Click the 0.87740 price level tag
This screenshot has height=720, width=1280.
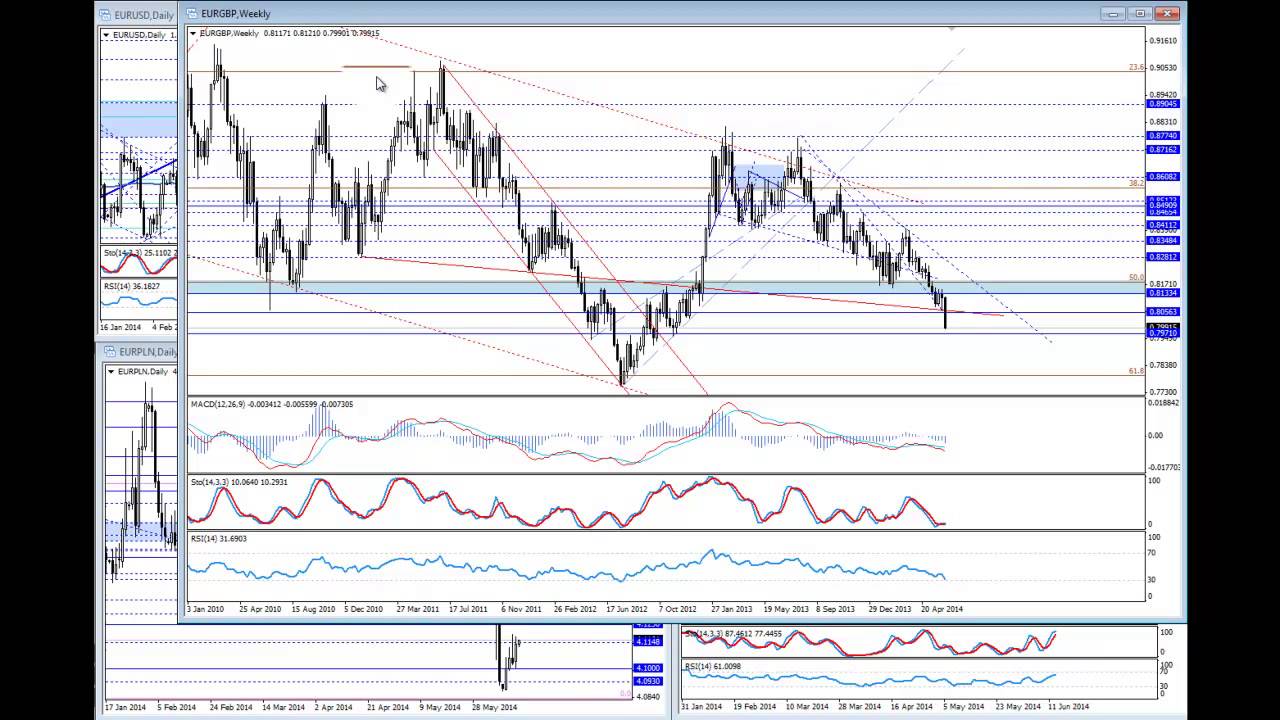click(1163, 136)
